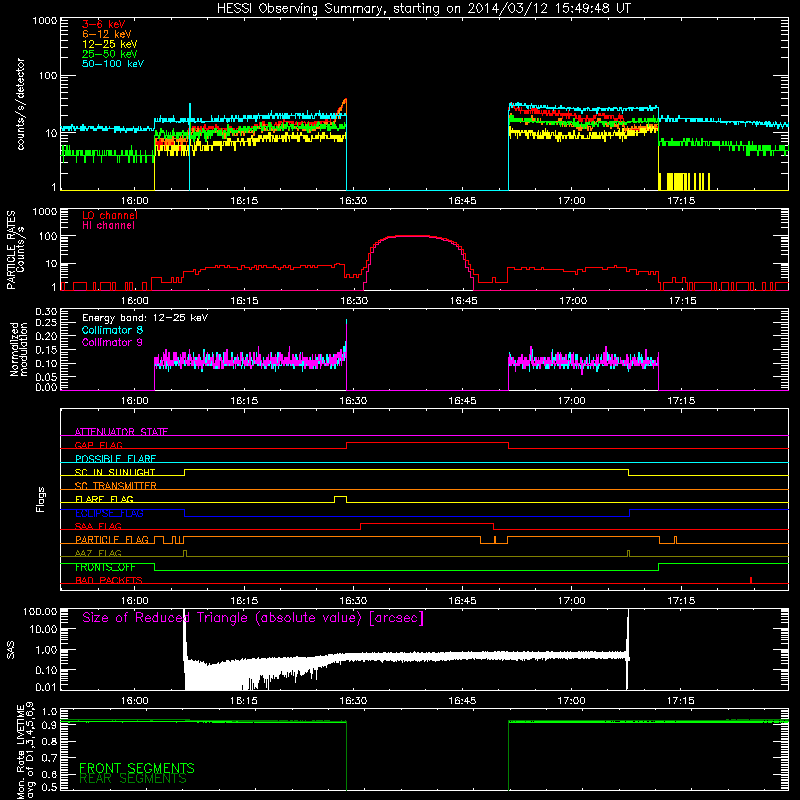Click the 16:15 tick label under the modulation panel
Viewport: 800px width, 800px height.
(x=244, y=401)
